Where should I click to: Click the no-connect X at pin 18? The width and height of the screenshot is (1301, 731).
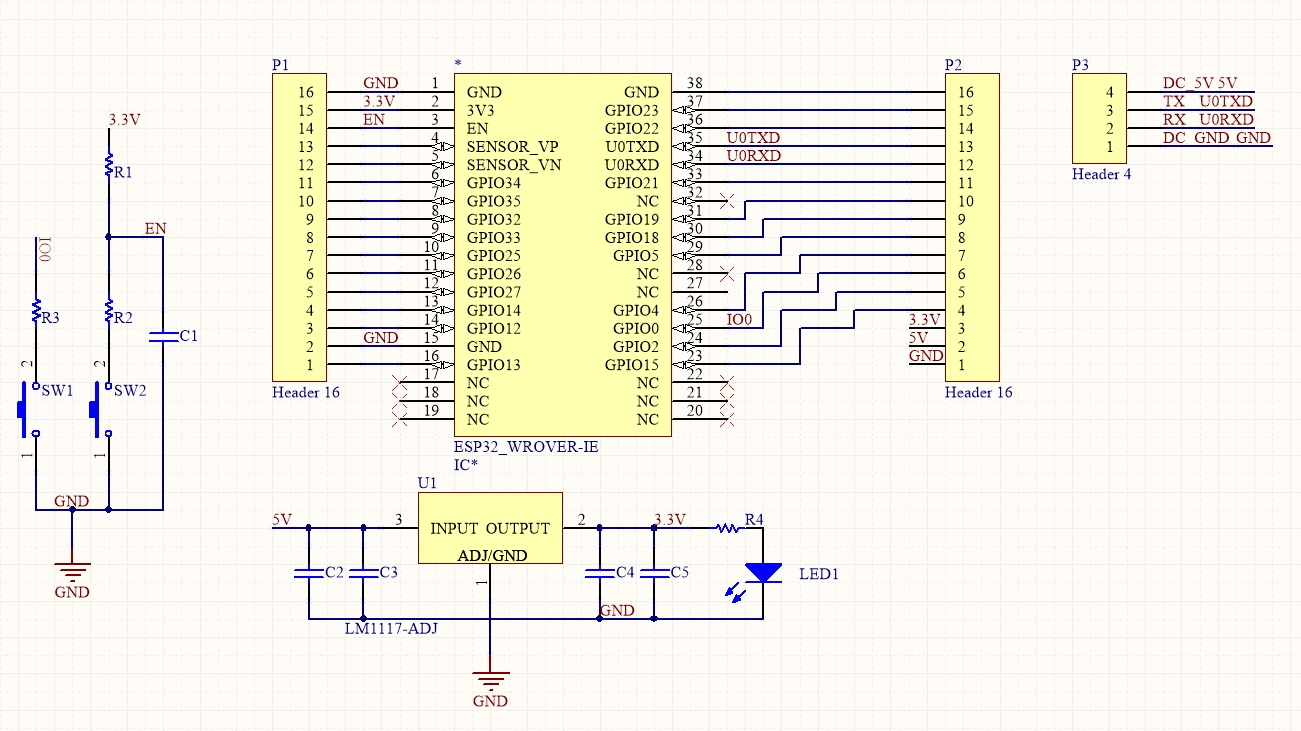(x=400, y=401)
